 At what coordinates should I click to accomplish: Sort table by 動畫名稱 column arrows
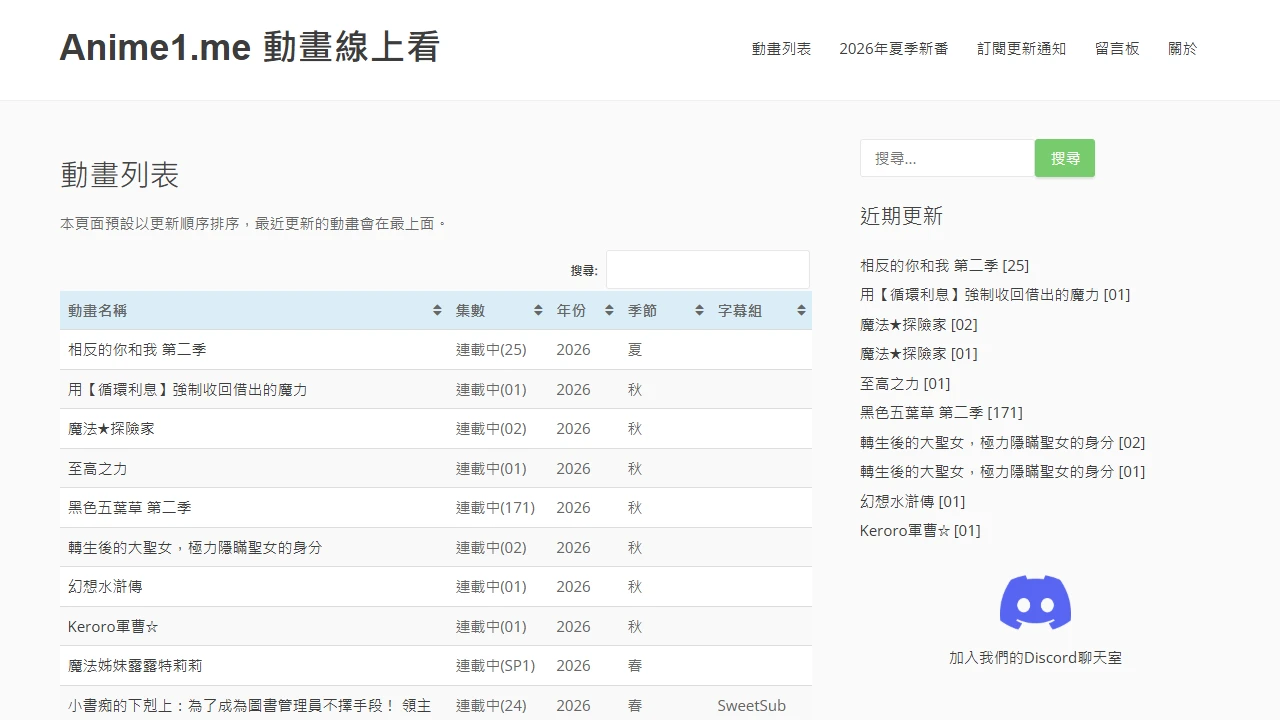pyautogui.click(x=437, y=311)
